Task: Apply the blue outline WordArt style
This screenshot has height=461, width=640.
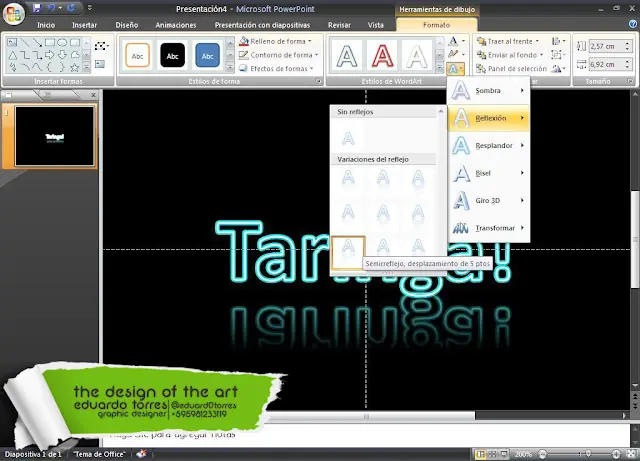Action: (347, 56)
